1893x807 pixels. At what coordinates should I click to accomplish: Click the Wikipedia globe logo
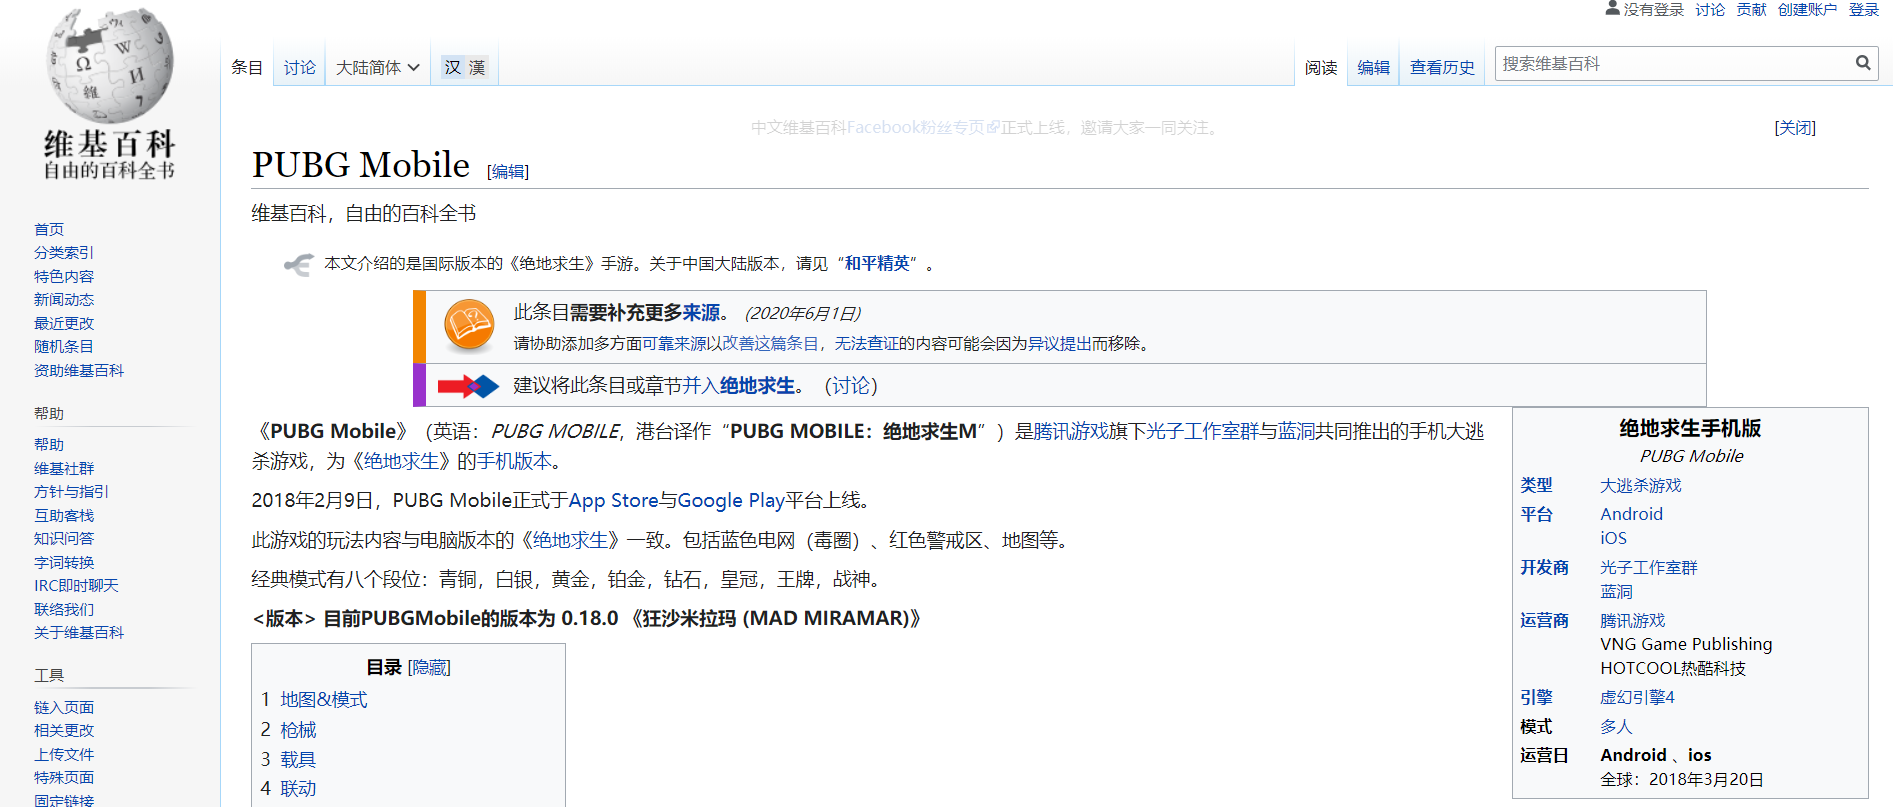point(109,65)
